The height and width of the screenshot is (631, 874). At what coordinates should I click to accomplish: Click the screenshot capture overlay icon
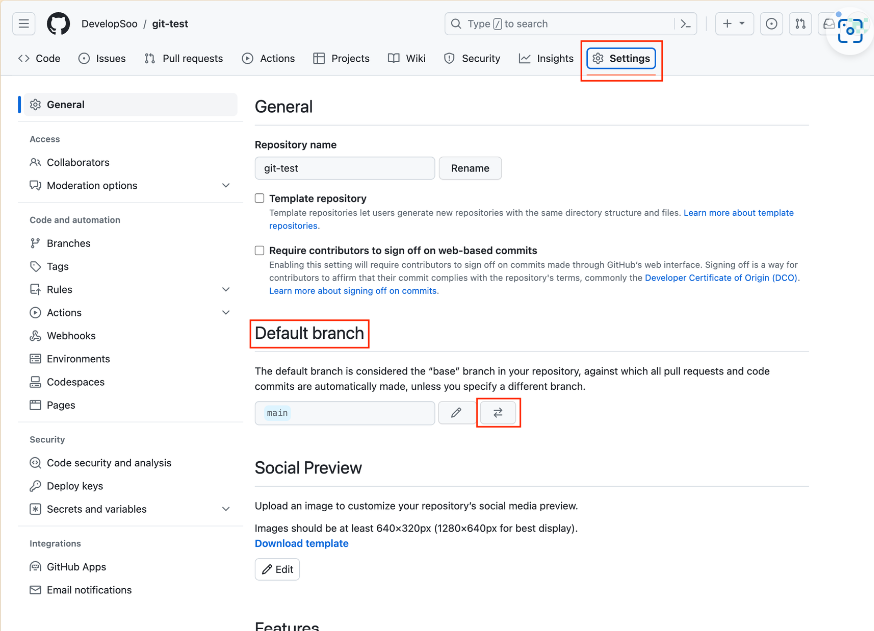click(x=850, y=31)
